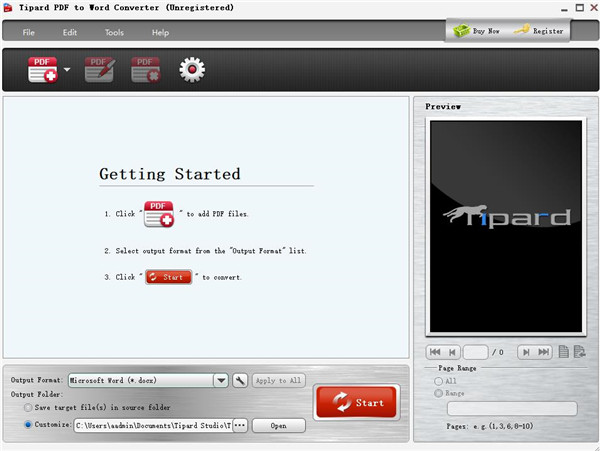The height and width of the screenshot is (451, 600).
Task: Click the green Buy Now basket icon
Action: point(461,31)
